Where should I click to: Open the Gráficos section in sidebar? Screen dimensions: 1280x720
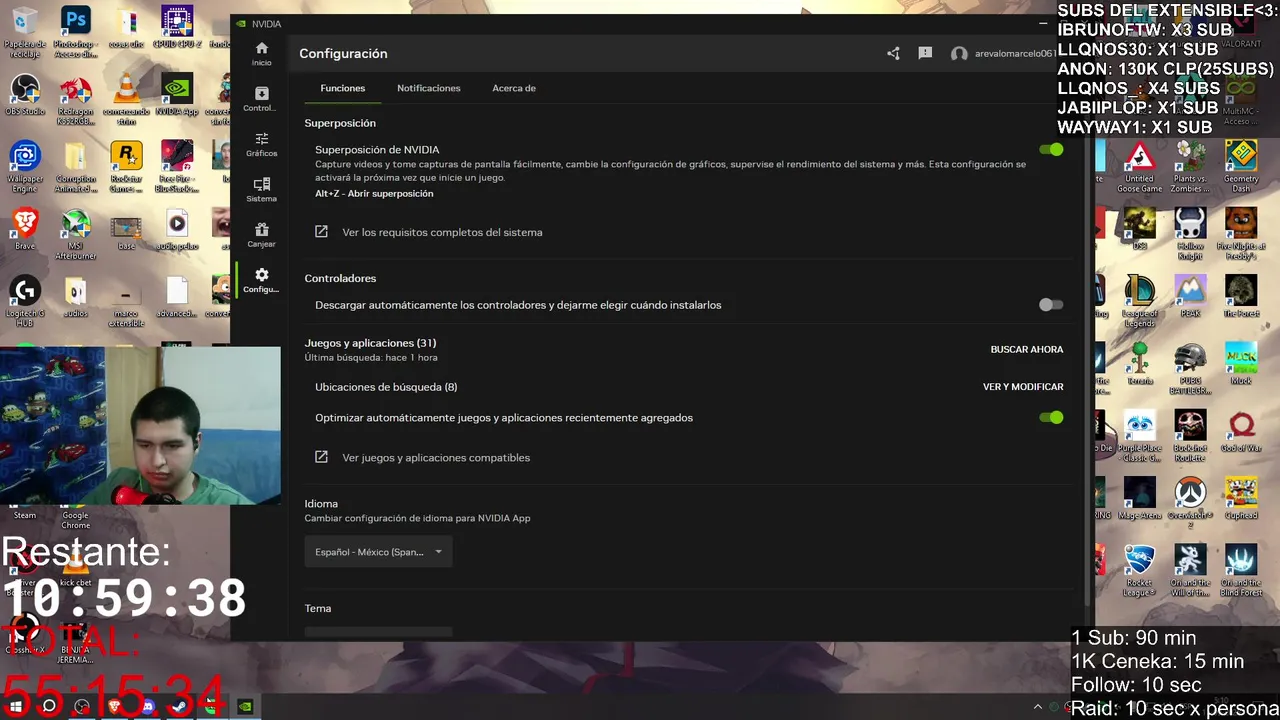(x=261, y=144)
